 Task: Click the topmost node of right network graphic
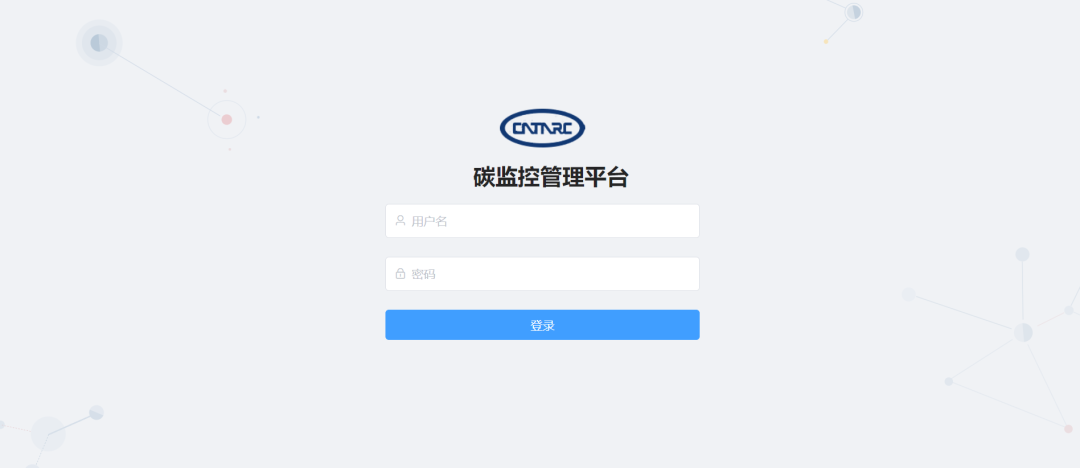click(1022, 254)
